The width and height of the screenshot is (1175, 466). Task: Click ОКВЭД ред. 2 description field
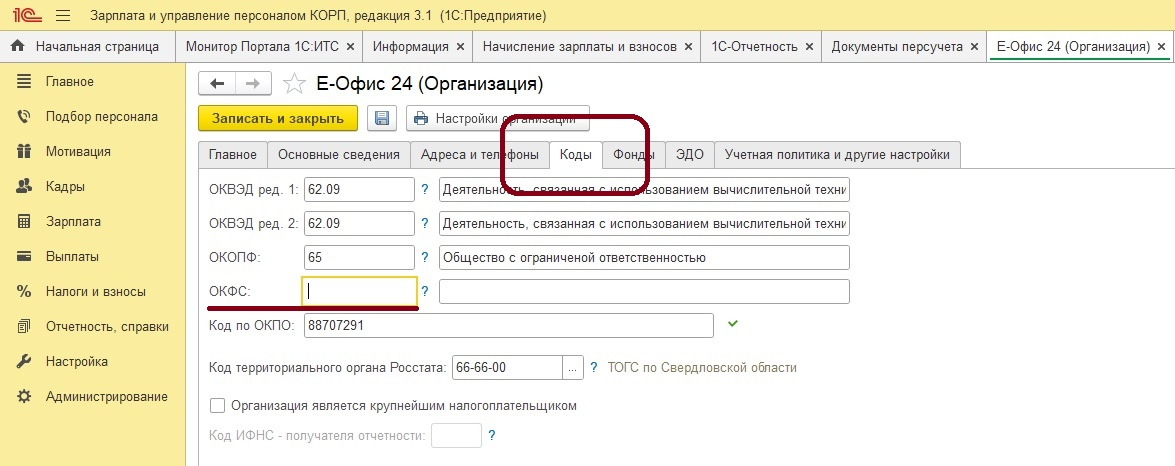pos(644,223)
